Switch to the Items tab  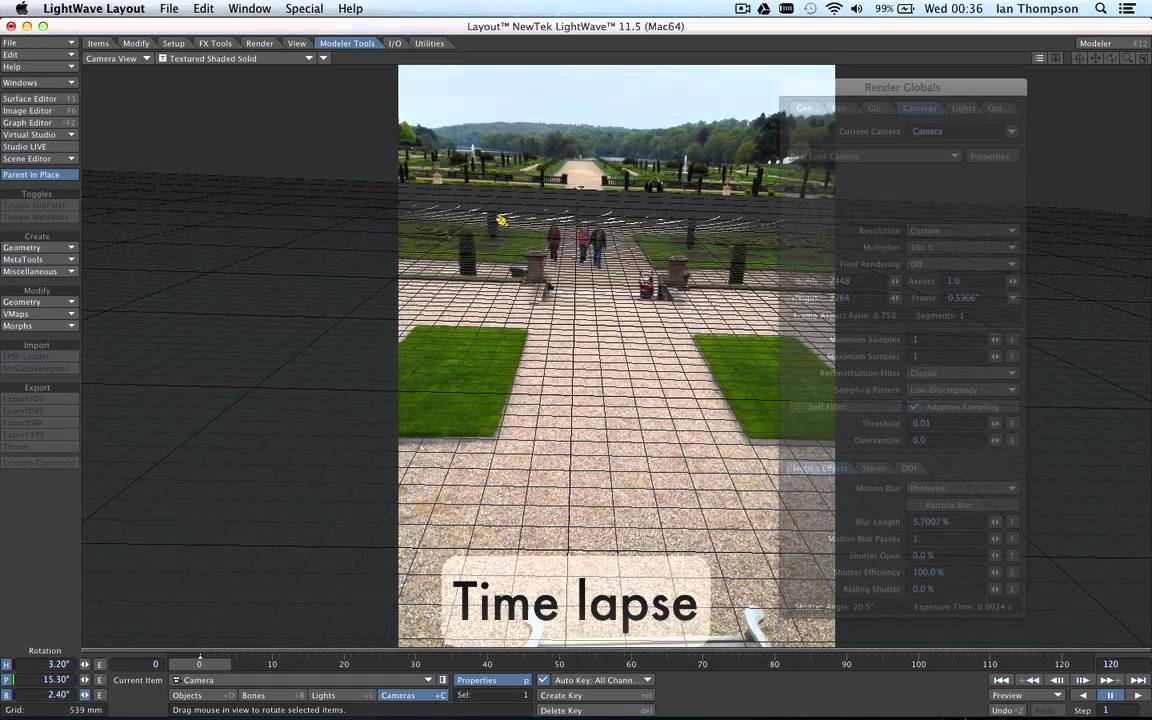click(x=98, y=43)
